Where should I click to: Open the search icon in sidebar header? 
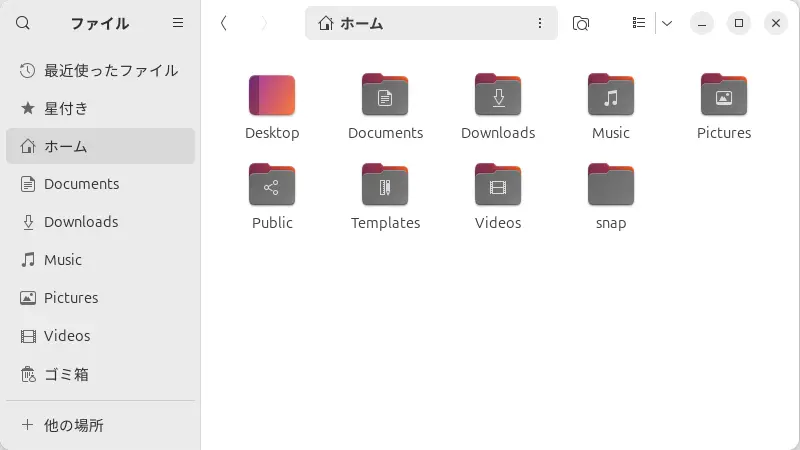(x=23, y=23)
